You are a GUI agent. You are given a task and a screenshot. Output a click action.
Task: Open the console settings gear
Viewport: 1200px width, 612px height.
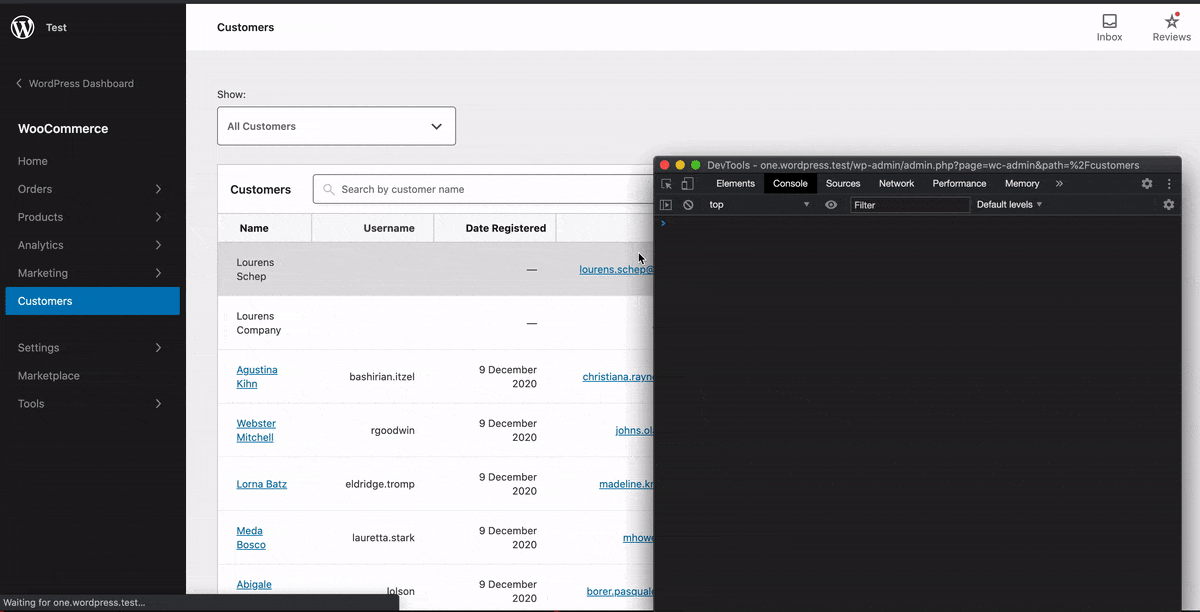coord(1168,204)
